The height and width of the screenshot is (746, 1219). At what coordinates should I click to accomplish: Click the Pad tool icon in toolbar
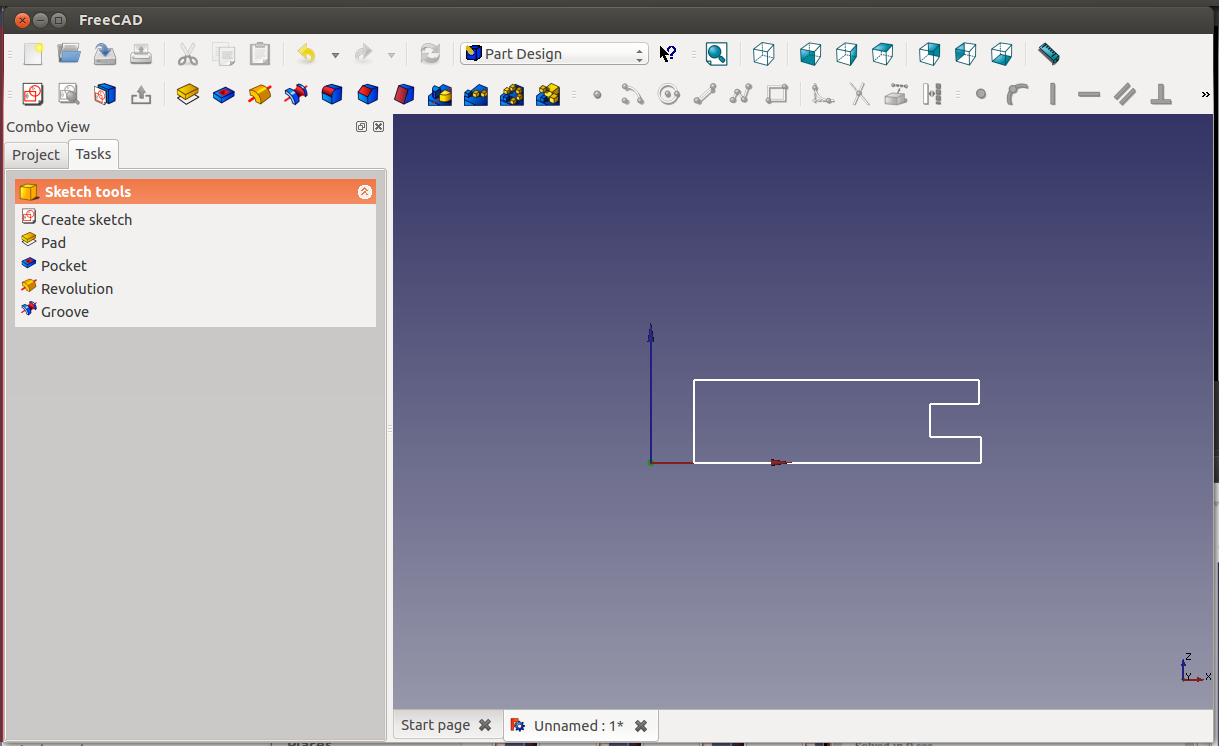pyautogui.click(x=188, y=94)
